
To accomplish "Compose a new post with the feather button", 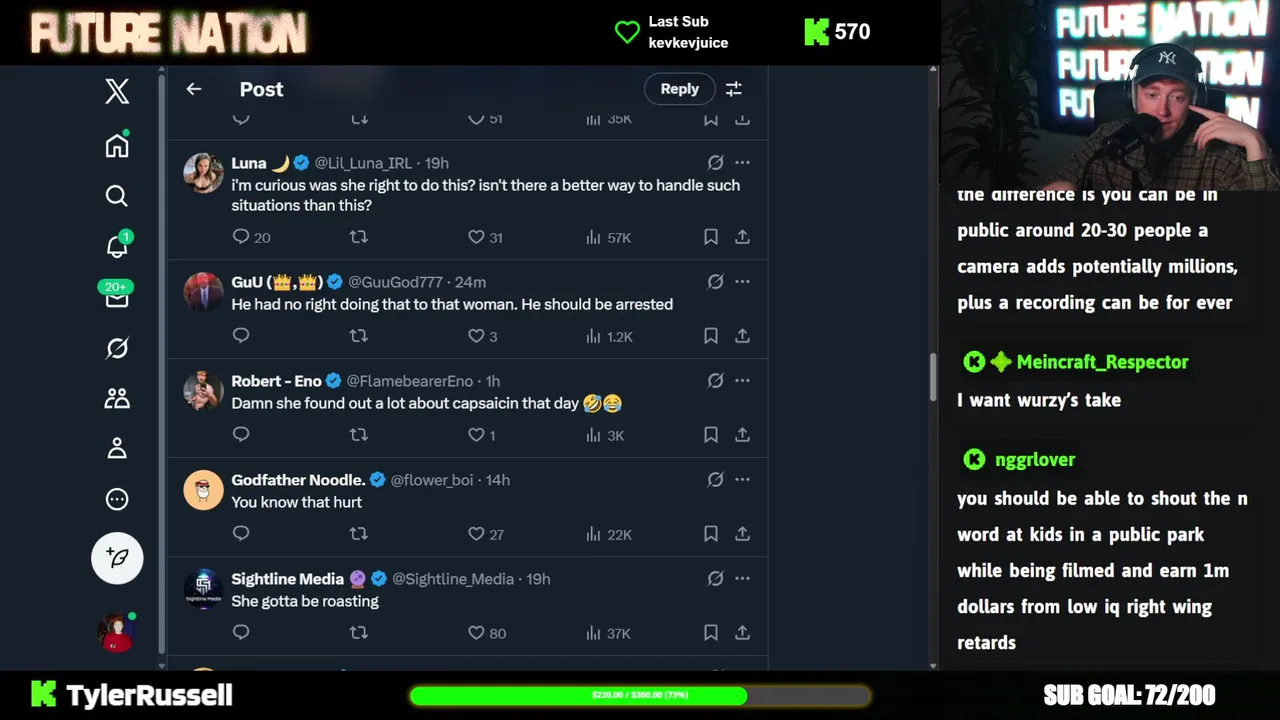I will click(x=117, y=558).
